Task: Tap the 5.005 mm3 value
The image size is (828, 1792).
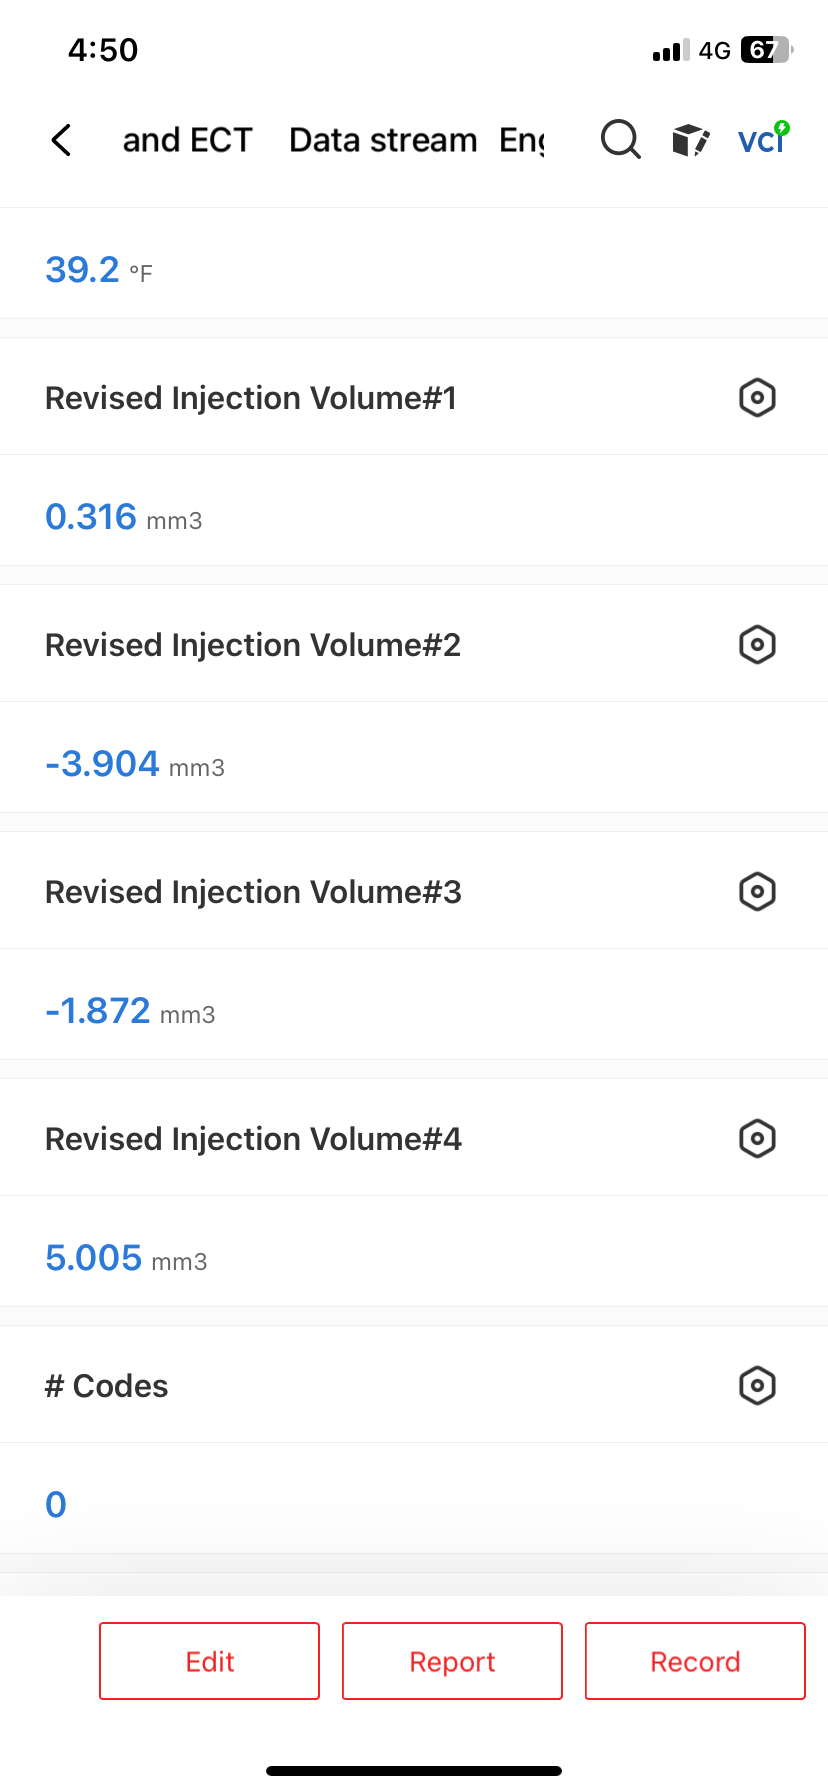Action: 126,1258
